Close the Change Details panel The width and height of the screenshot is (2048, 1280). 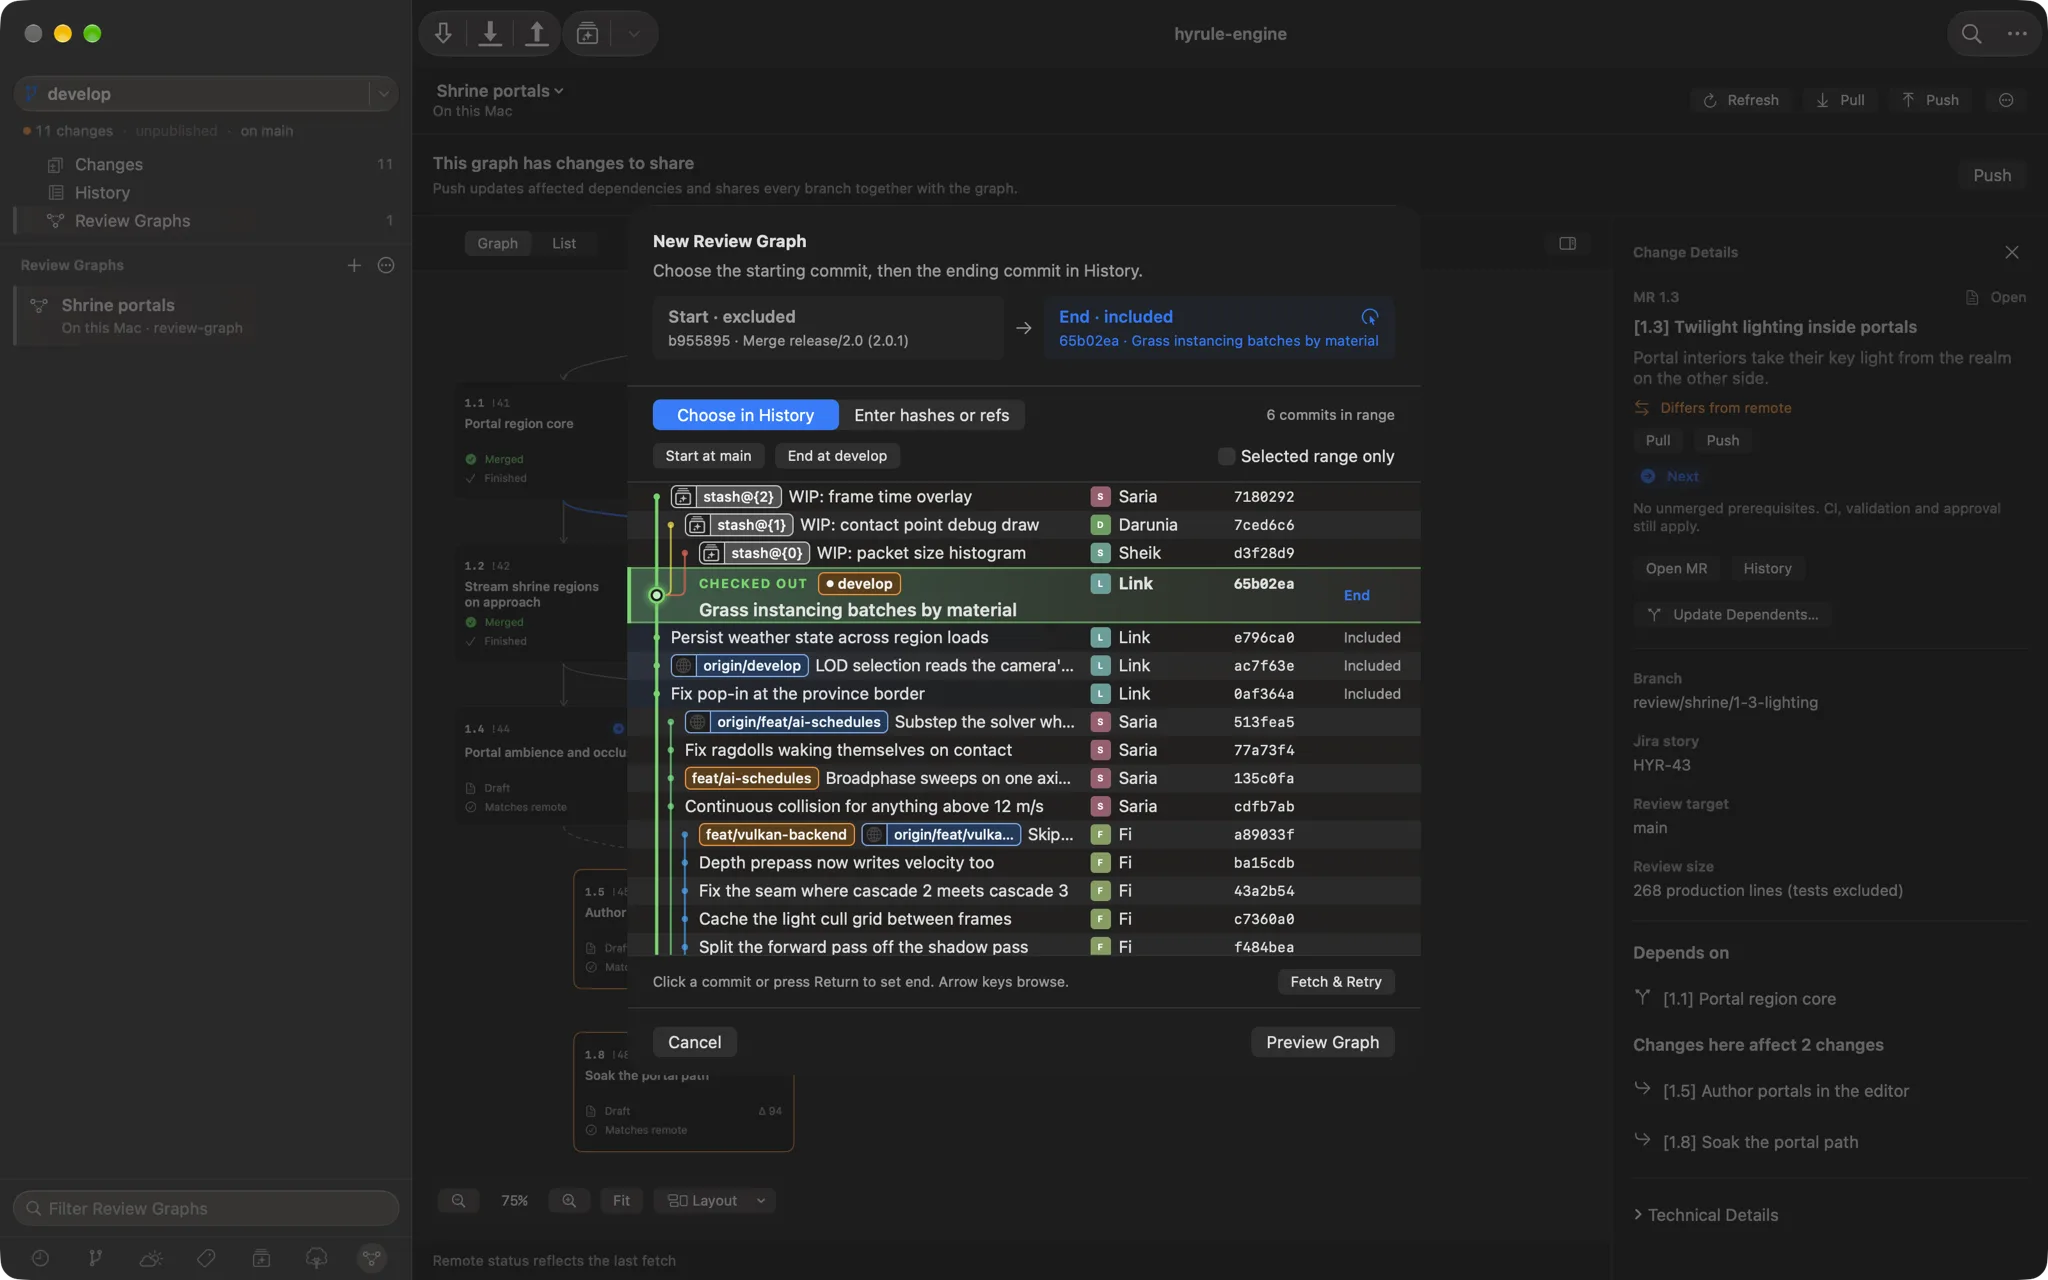pos(2012,252)
